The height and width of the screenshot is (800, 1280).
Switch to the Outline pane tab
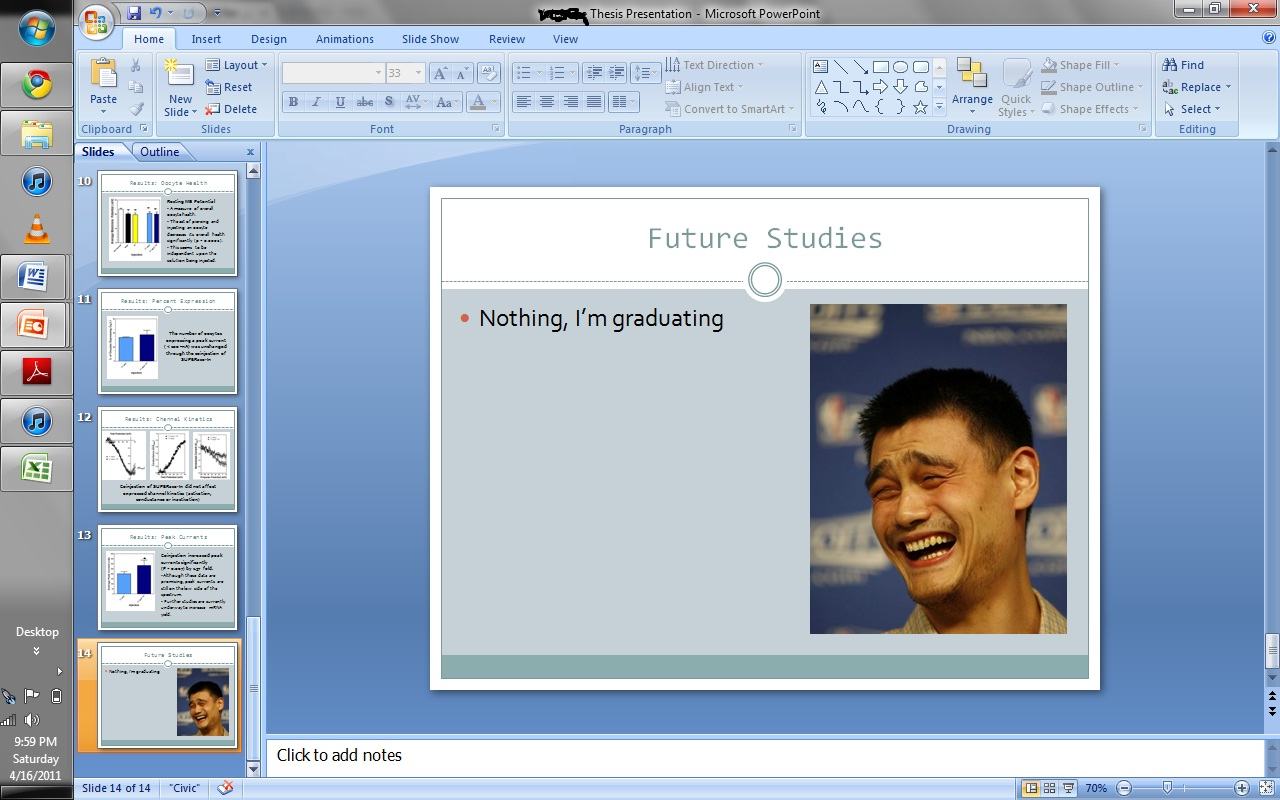click(160, 152)
